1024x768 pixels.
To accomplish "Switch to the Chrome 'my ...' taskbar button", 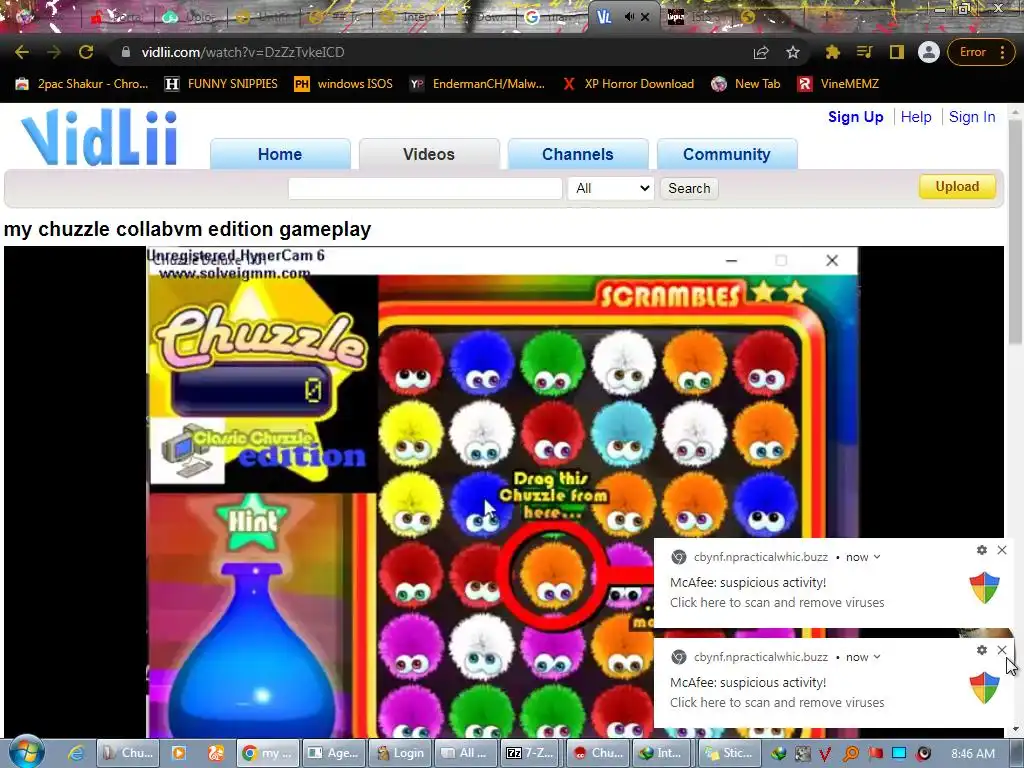I will 268,753.
